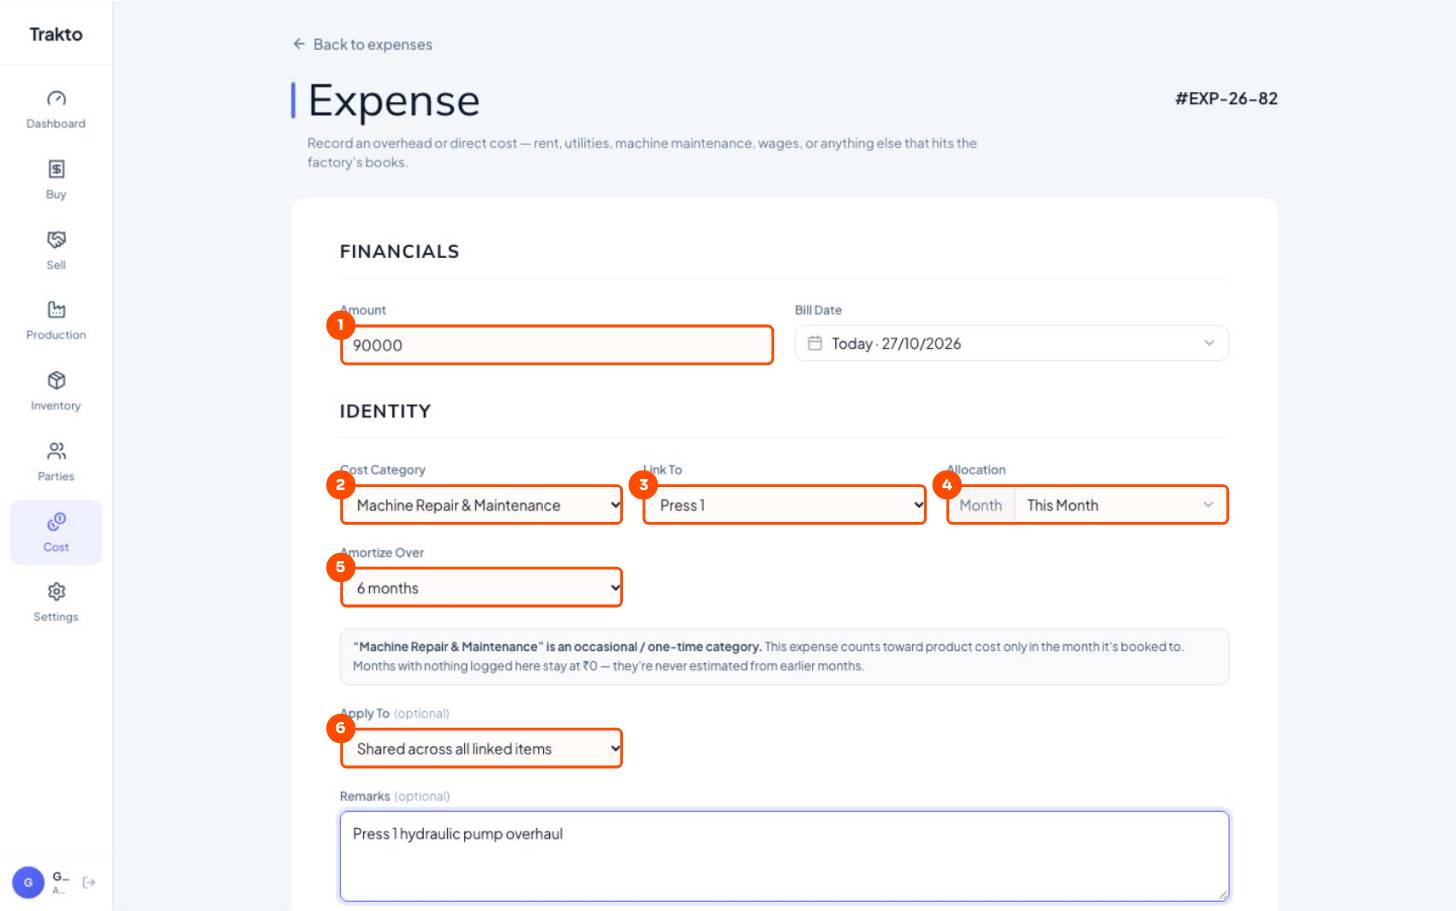Click the user avatar G circle
The height and width of the screenshot is (911, 1456).
[x=28, y=882]
